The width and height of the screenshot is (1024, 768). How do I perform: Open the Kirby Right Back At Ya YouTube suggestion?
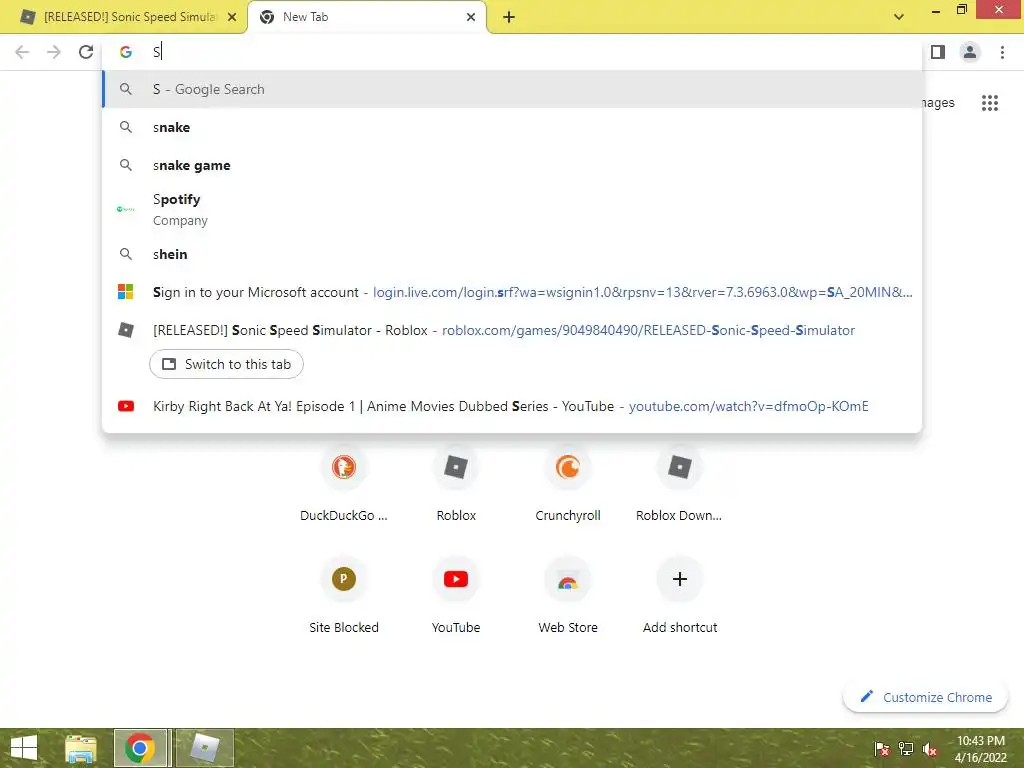coord(513,406)
